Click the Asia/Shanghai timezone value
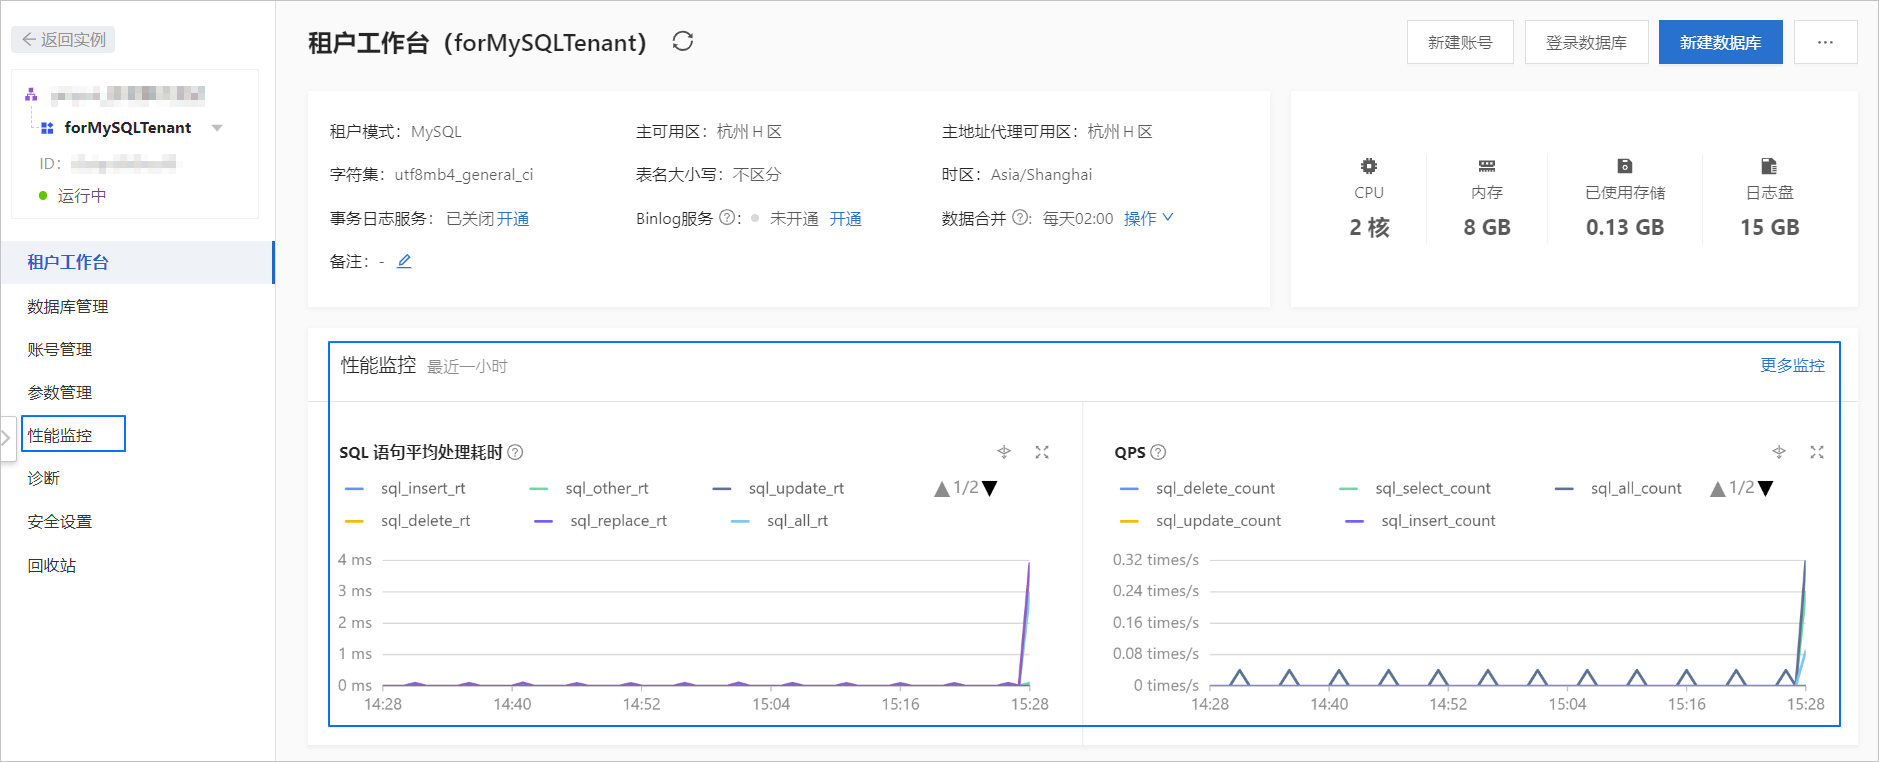This screenshot has height=762, width=1879. [1041, 174]
